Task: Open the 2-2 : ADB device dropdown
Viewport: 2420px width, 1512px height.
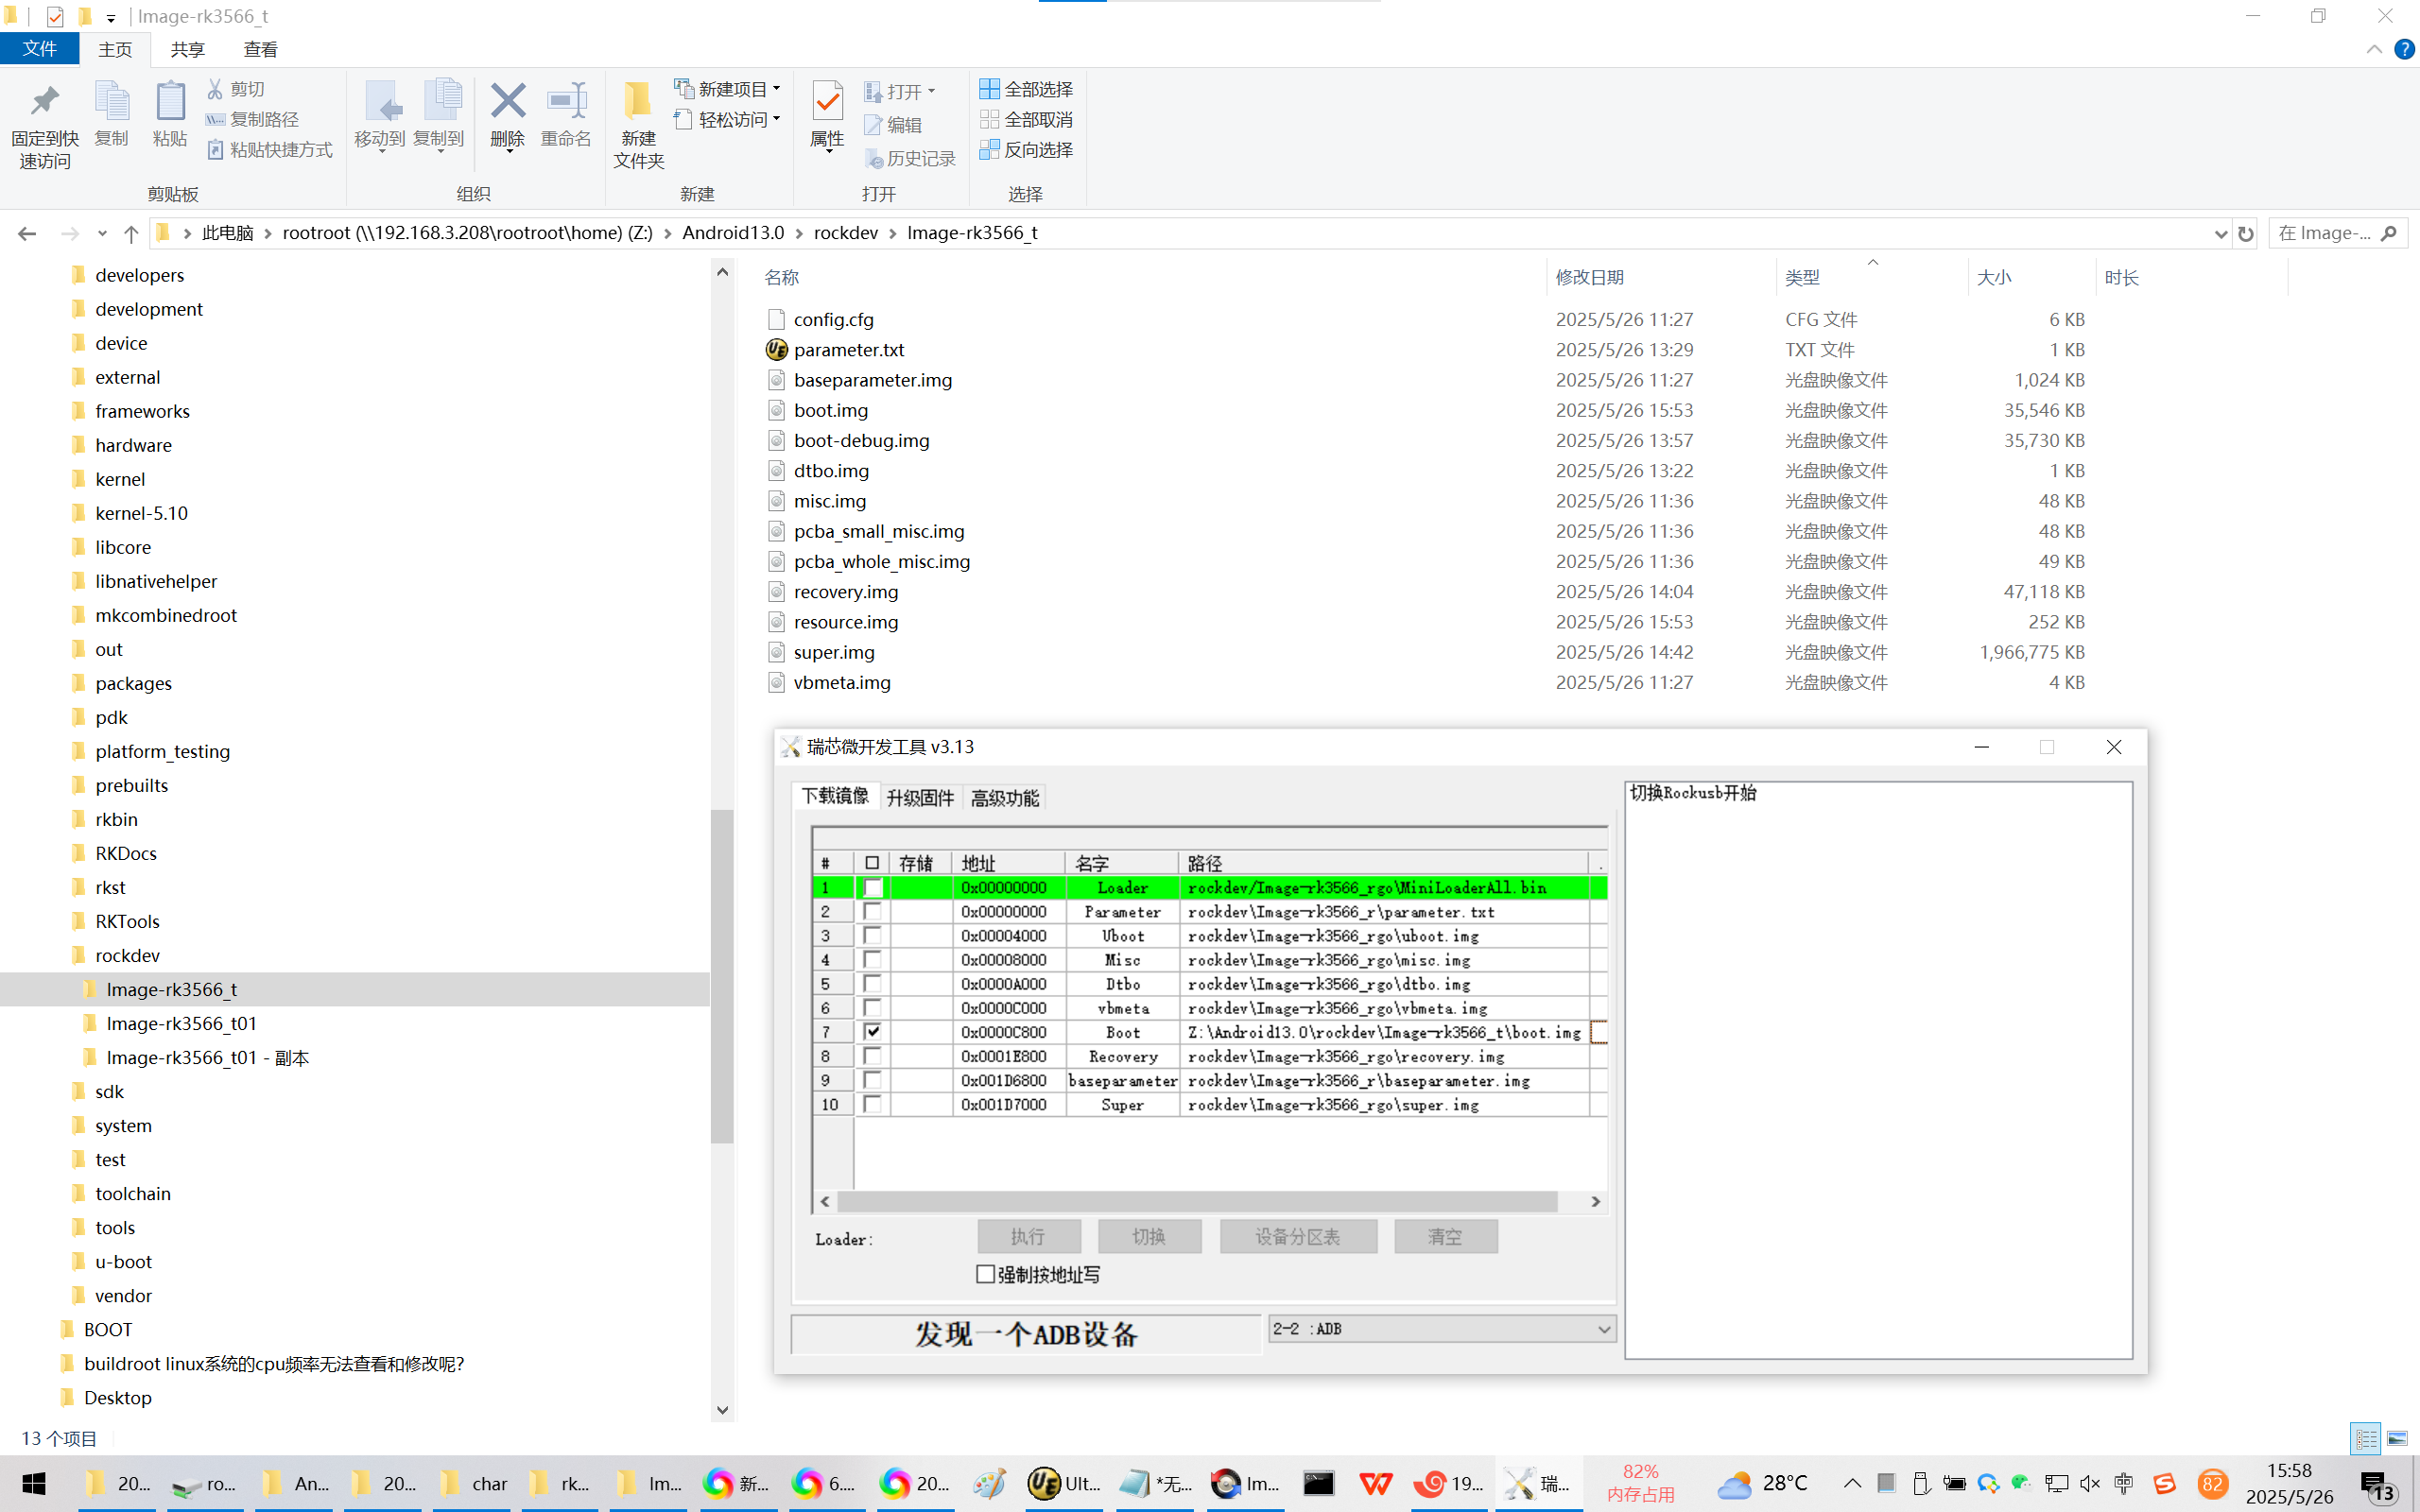Action: point(1603,1329)
